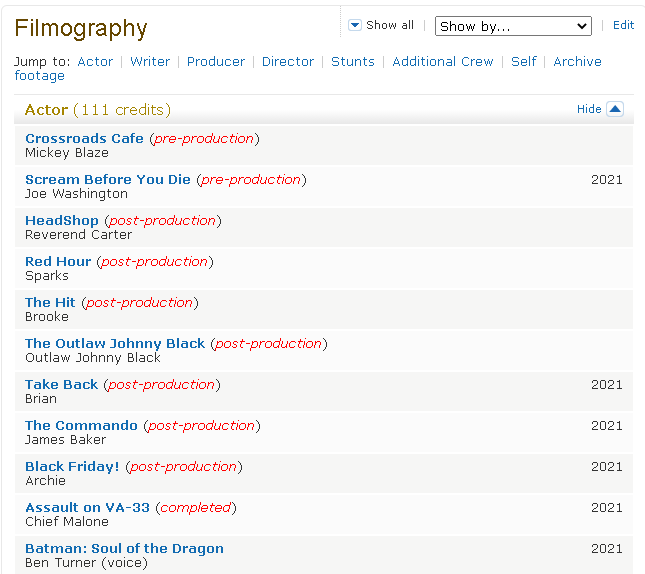Jump to the Writer section

150,61
